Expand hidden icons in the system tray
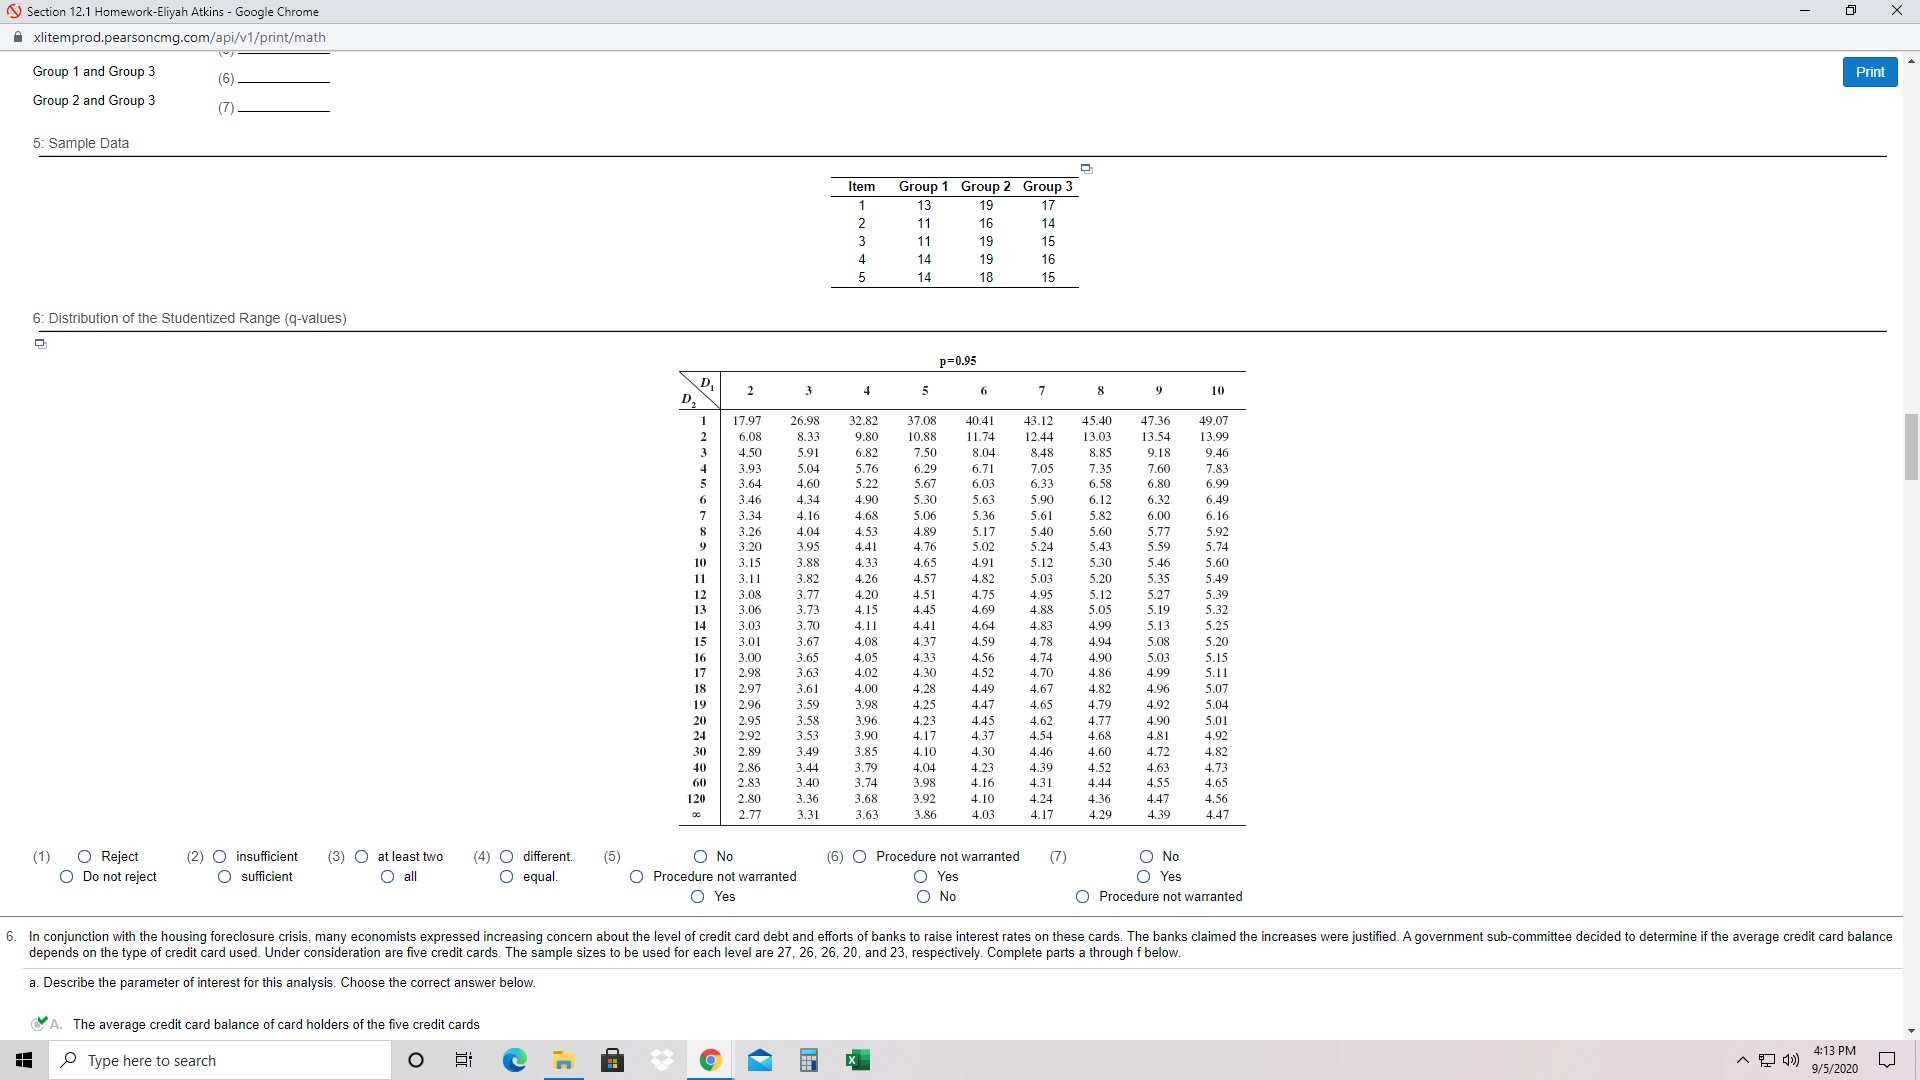The height and width of the screenshot is (1080, 1920). point(1742,1060)
